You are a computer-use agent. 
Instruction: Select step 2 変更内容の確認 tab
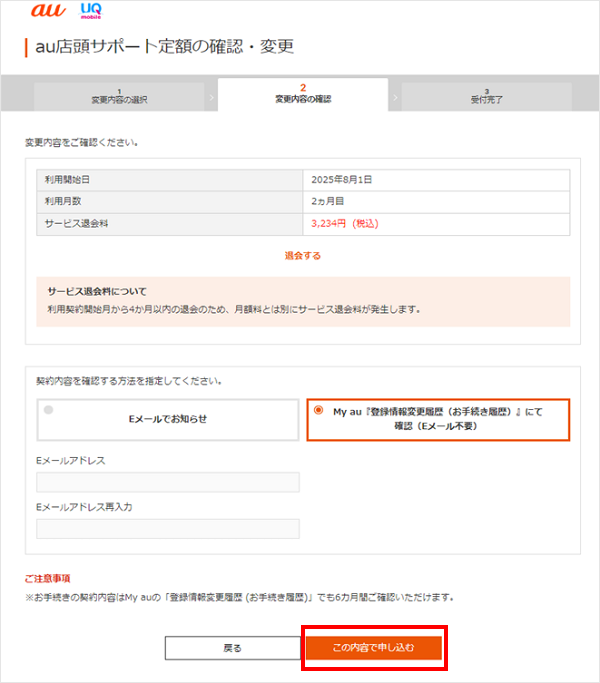click(x=302, y=95)
